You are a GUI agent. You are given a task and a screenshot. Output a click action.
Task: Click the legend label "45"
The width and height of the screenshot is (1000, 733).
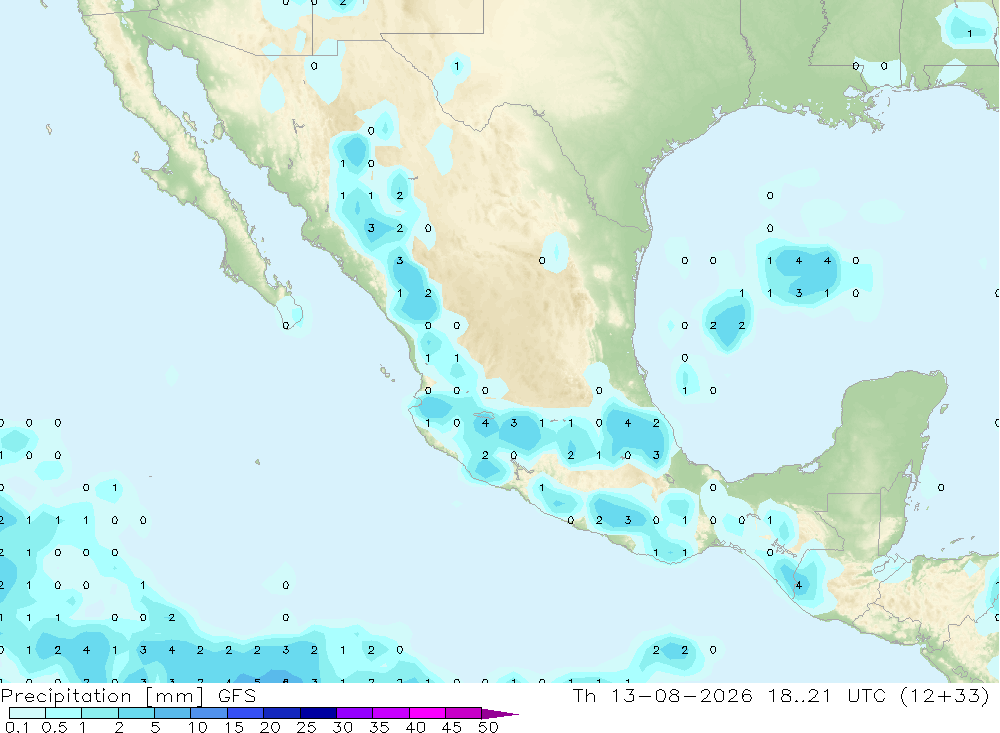pyautogui.click(x=452, y=727)
